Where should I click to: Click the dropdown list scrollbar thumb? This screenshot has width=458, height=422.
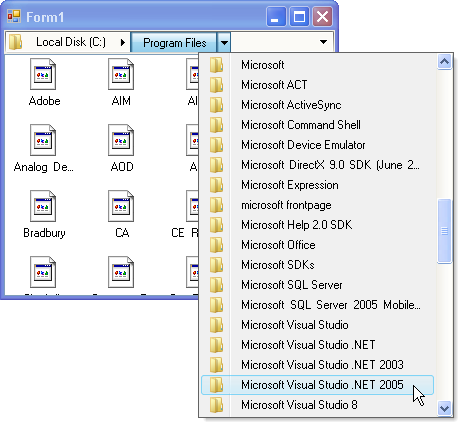[444, 231]
